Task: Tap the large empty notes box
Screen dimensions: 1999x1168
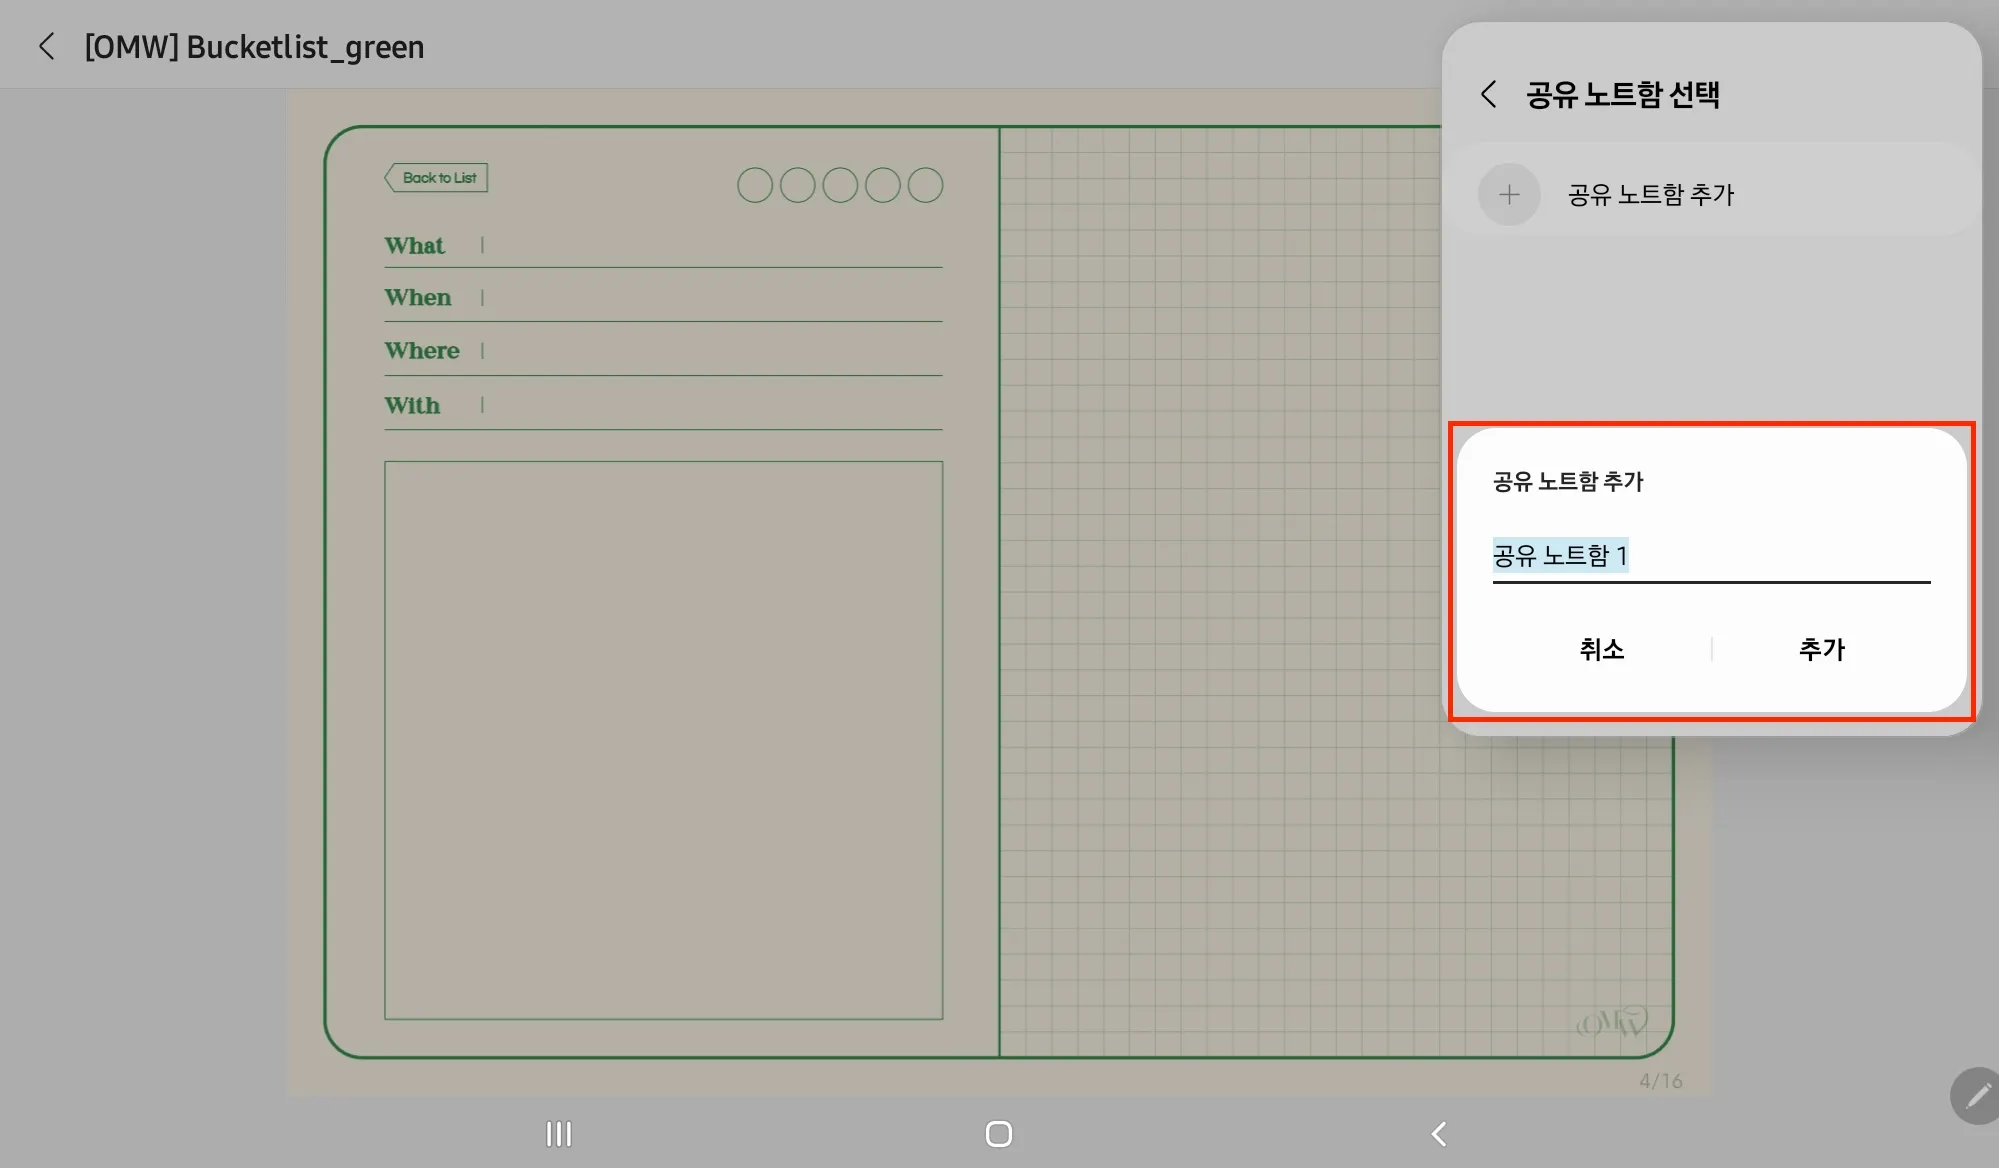Action: [x=663, y=740]
